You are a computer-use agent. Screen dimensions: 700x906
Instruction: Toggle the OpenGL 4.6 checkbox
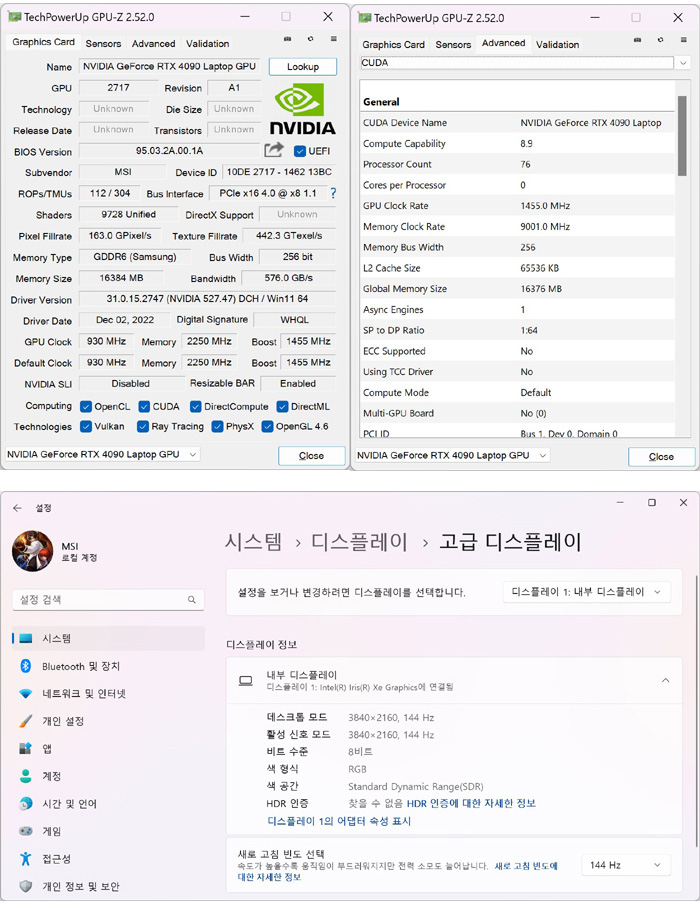tap(267, 426)
